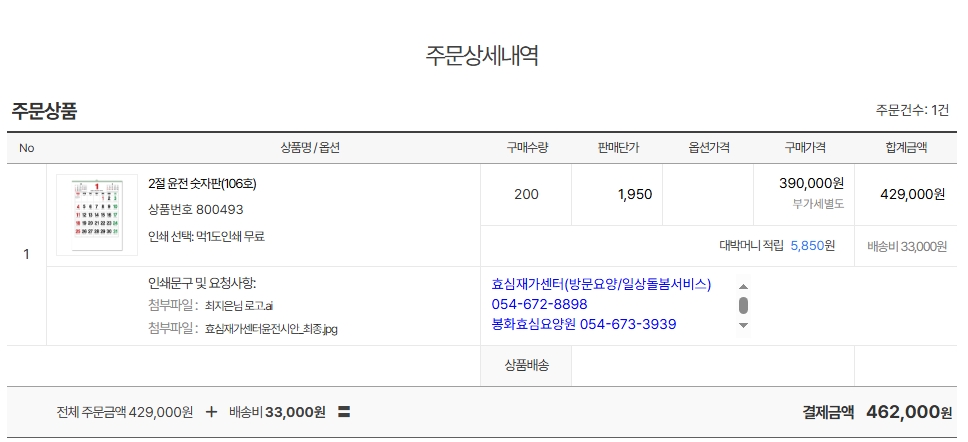968x442 pixels.
Task: Click scroll-up arrow in print text box
Action: pyautogui.click(x=743, y=285)
